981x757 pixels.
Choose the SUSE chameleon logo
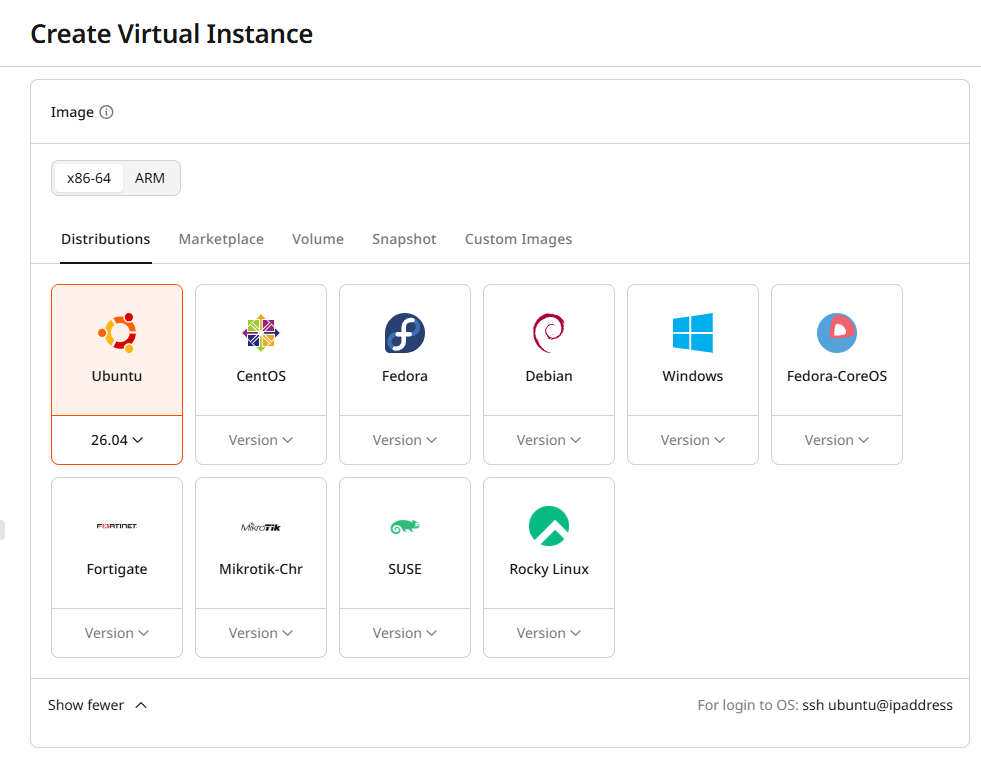tap(405, 527)
